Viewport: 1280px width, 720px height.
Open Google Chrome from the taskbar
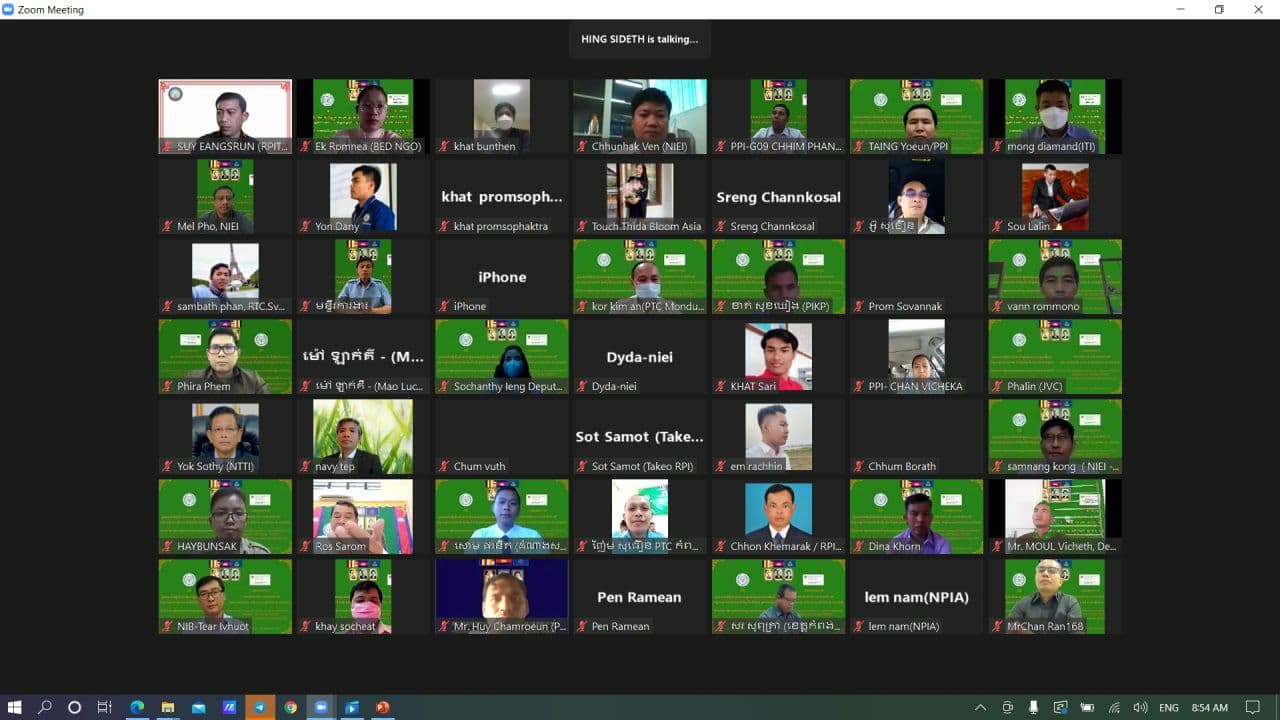click(290, 707)
